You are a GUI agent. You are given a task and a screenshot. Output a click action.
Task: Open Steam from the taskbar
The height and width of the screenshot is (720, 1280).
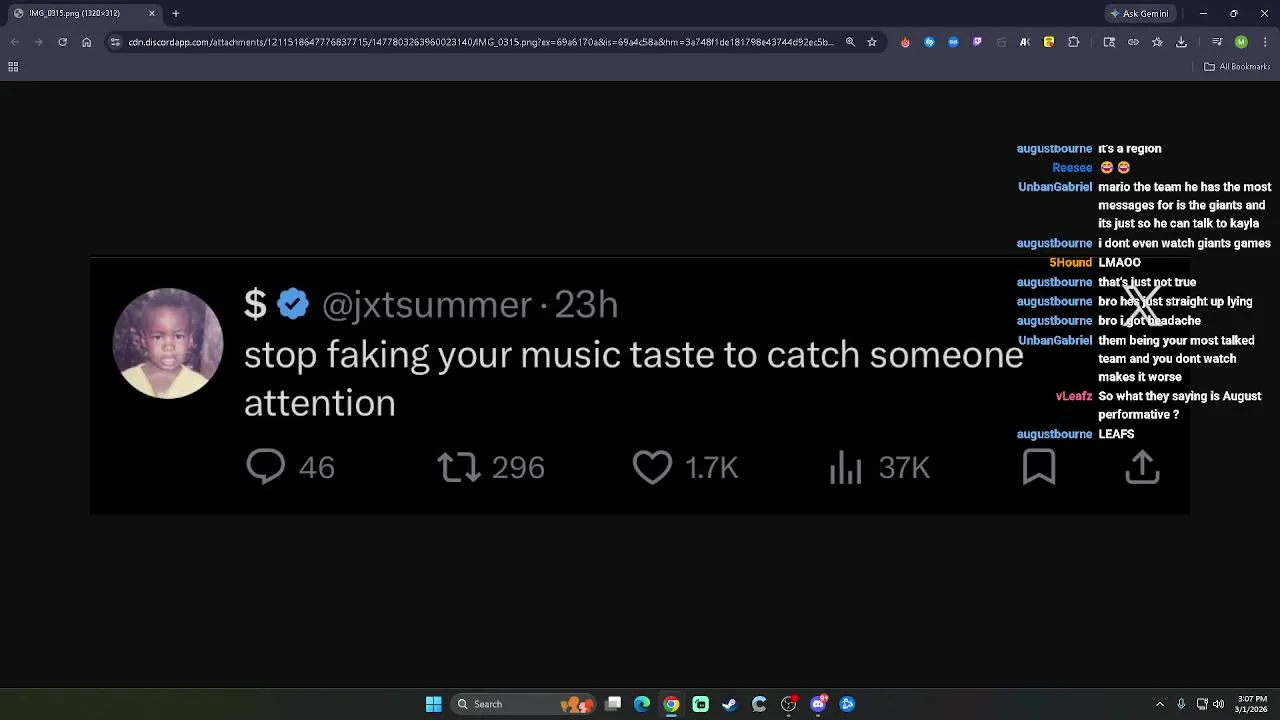[x=730, y=704]
